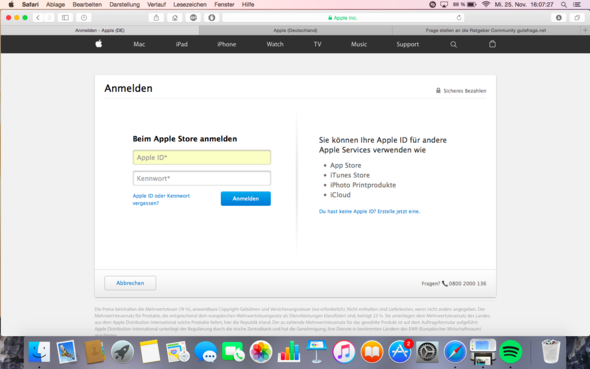Open the search magnifier in Apple navigation
This screenshot has width=590, height=369.
tap(453, 44)
